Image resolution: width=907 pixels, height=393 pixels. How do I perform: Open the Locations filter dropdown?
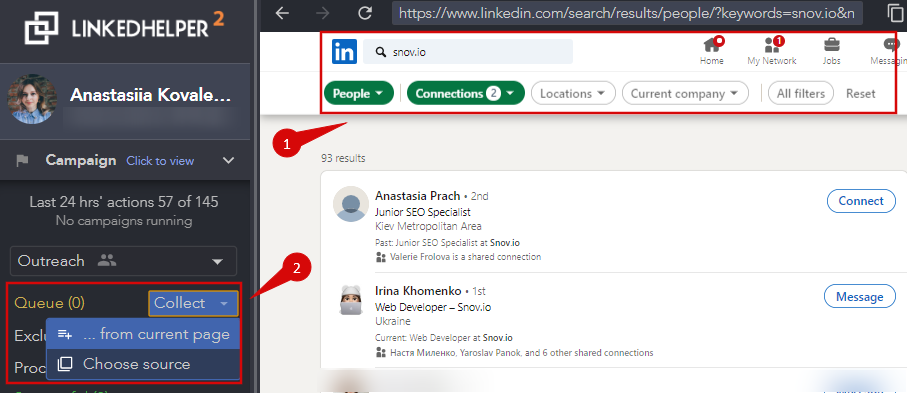[x=573, y=93]
